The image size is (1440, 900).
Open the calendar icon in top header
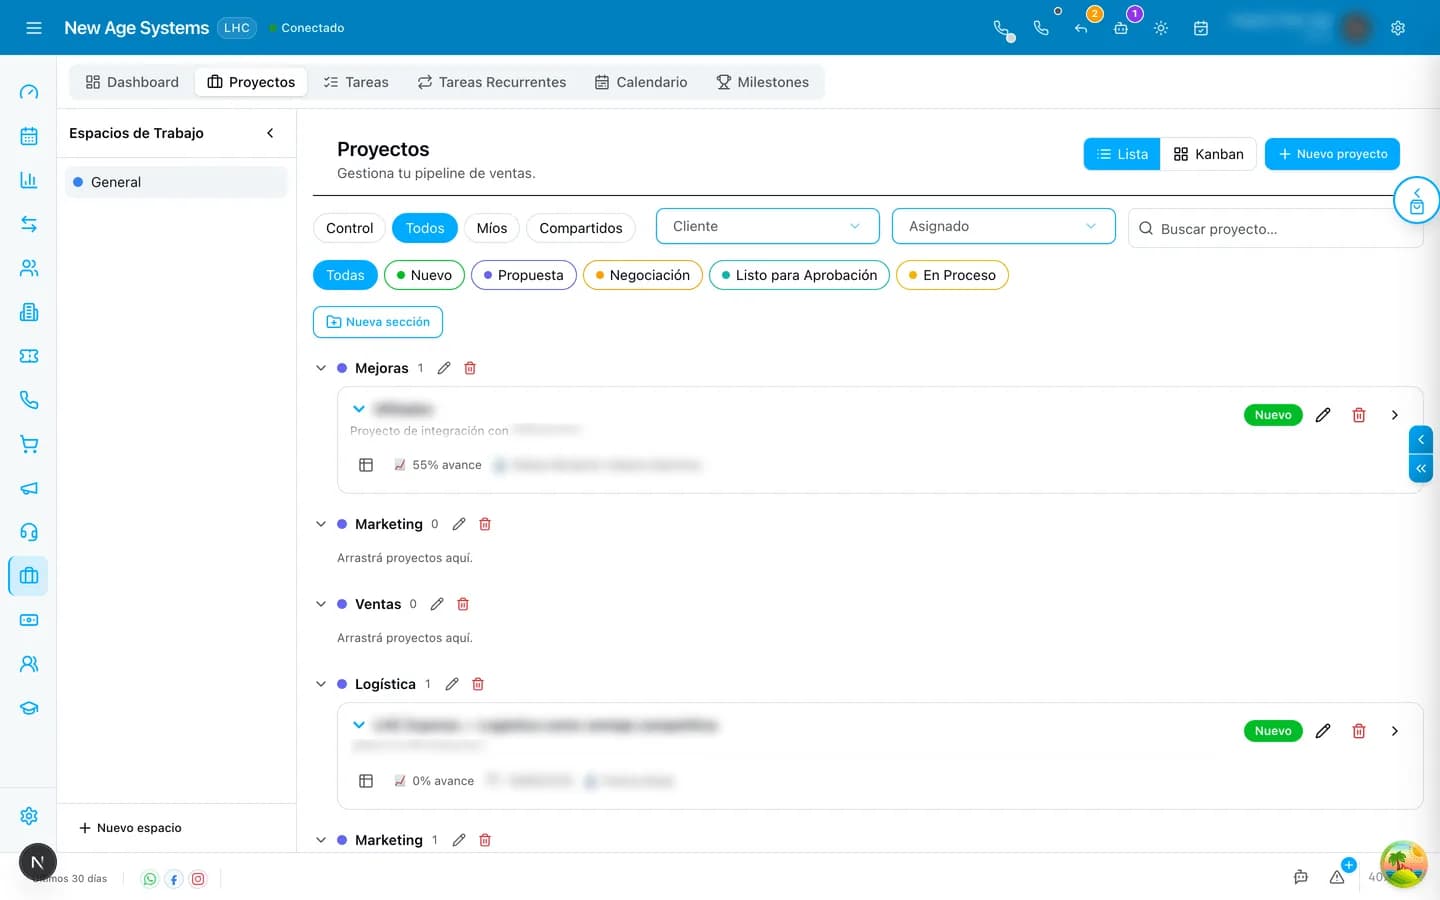(1201, 28)
